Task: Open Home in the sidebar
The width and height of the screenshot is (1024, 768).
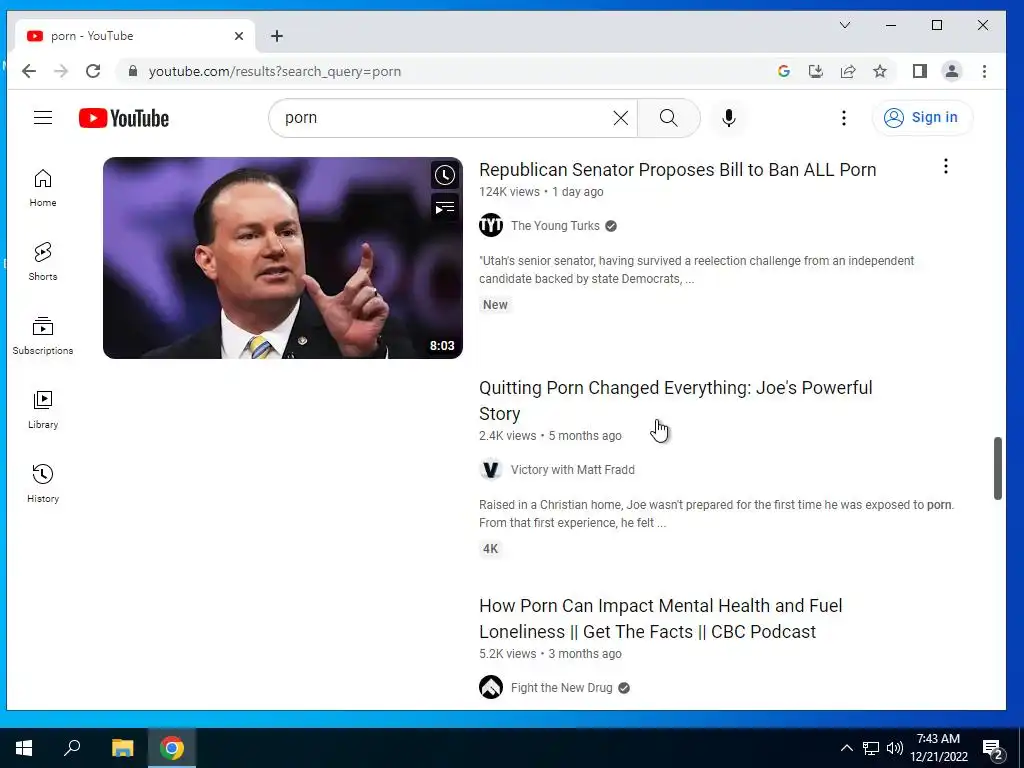Action: (x=43, y=188)
